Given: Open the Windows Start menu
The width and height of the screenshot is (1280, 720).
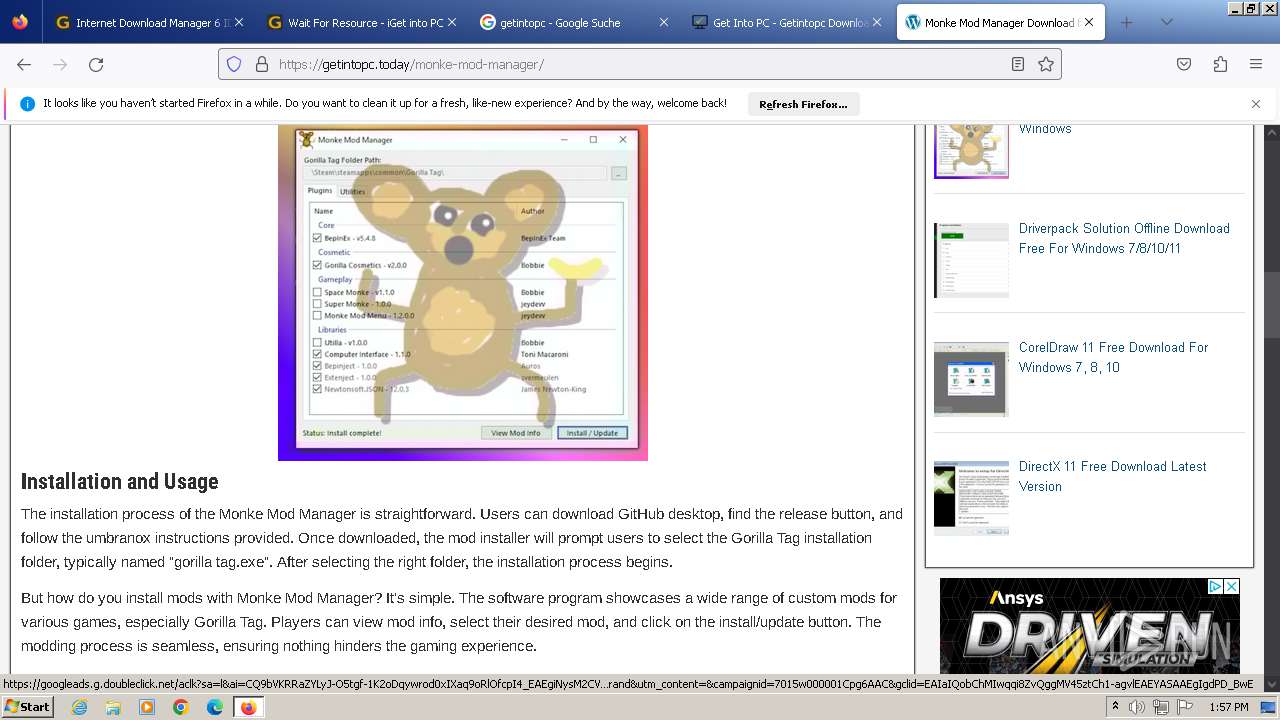Looking at the screenshot, I should point(27,707).
